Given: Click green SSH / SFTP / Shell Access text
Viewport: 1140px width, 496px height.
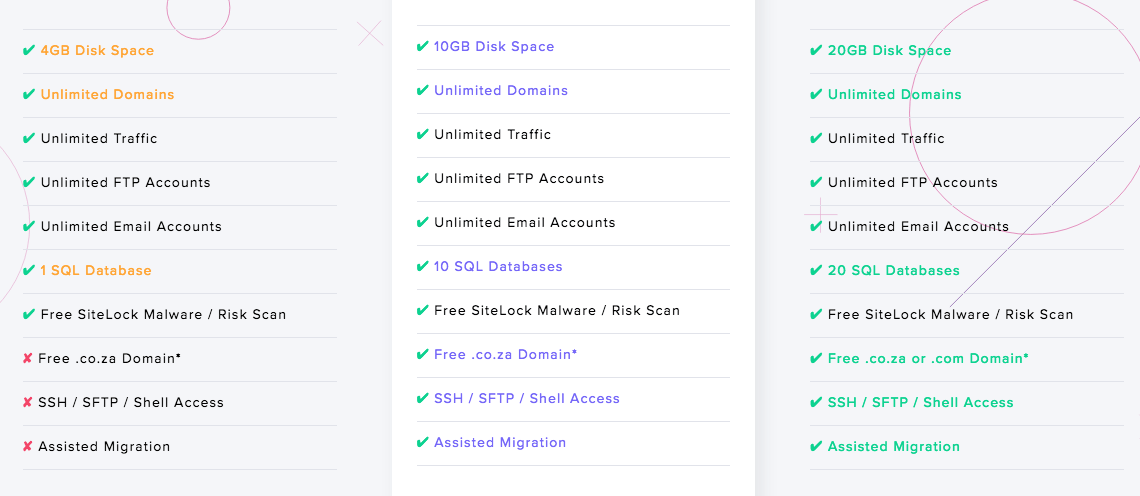Looking at the screenshot, I should pyautogui.click(x=920, y=402).
